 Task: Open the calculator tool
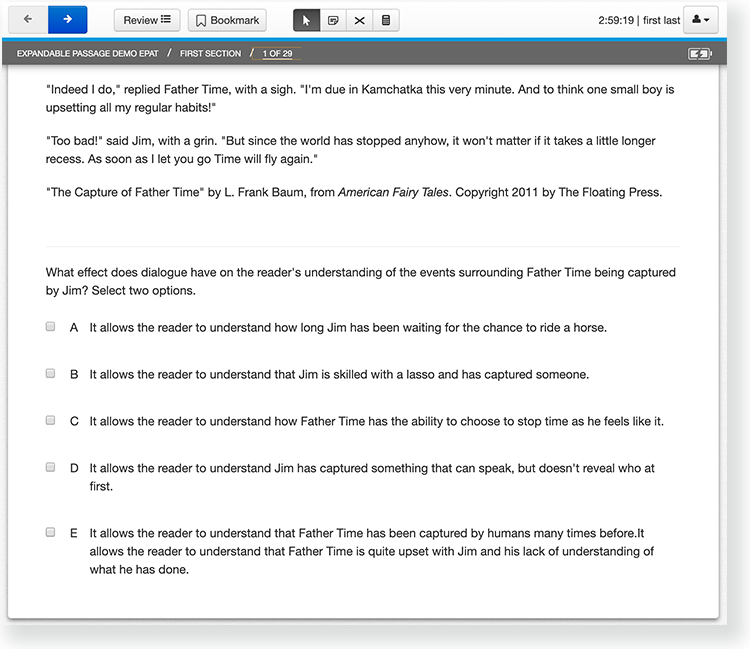click(x=386, y=20)
